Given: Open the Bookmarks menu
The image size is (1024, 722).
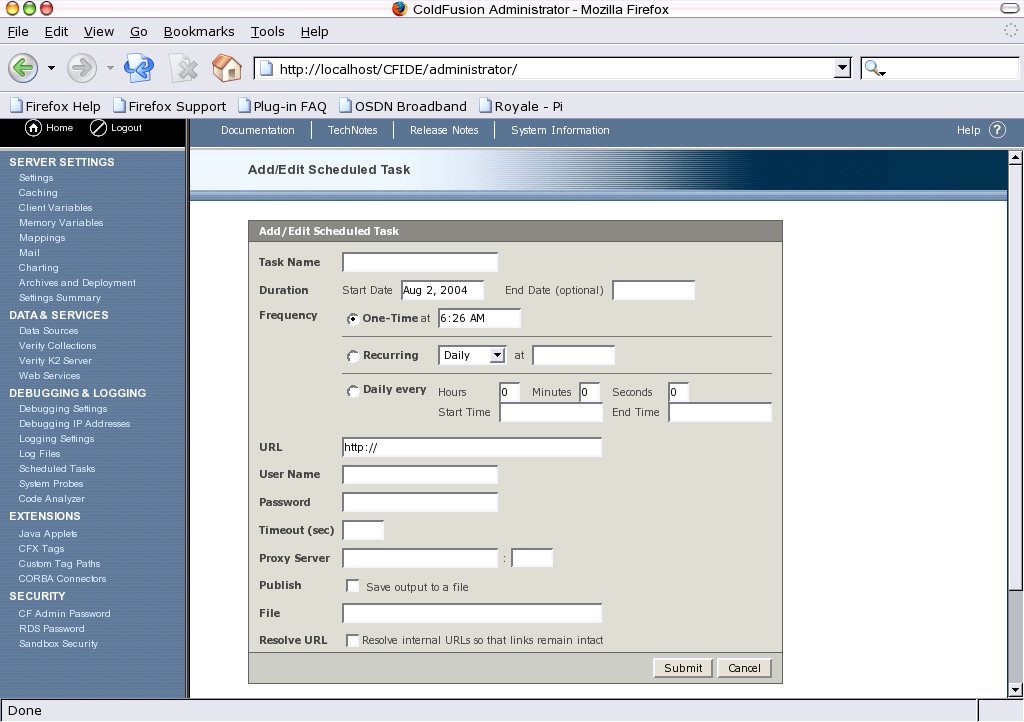Looking at the screenshot, I should pyautogui.click(x=198, y=32).
